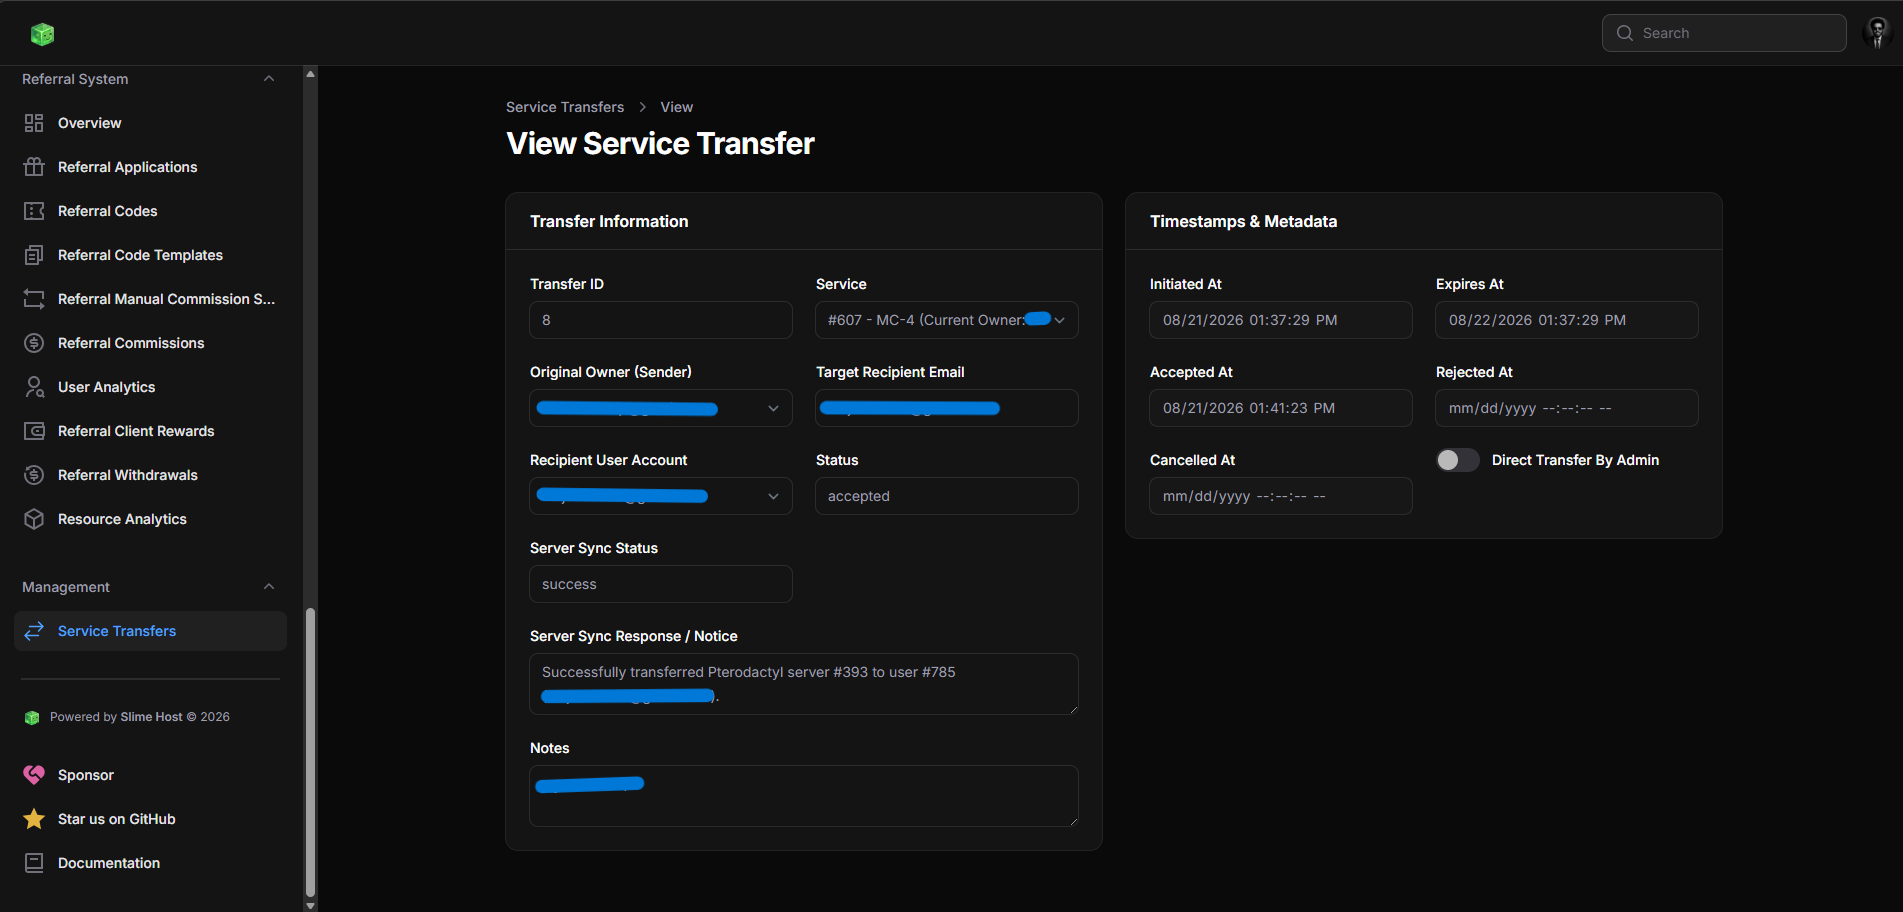The width and height of the screenshot is (1903, 912).
Task: Click the Overview grid icon
Action: tap(34, 123)
